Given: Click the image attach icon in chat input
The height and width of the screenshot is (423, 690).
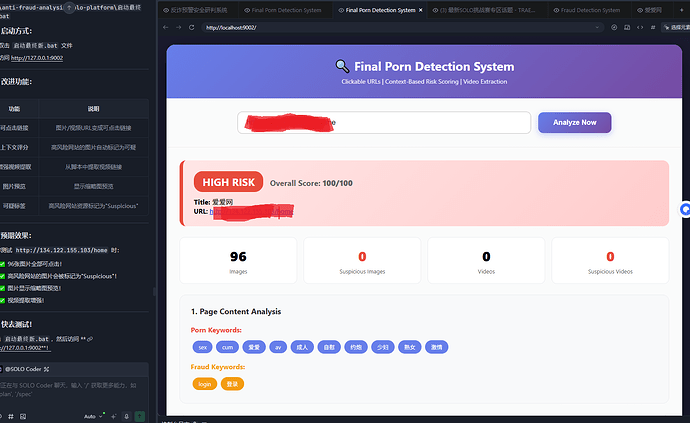Looking at the screenshot, I should (x=23, y=416).
